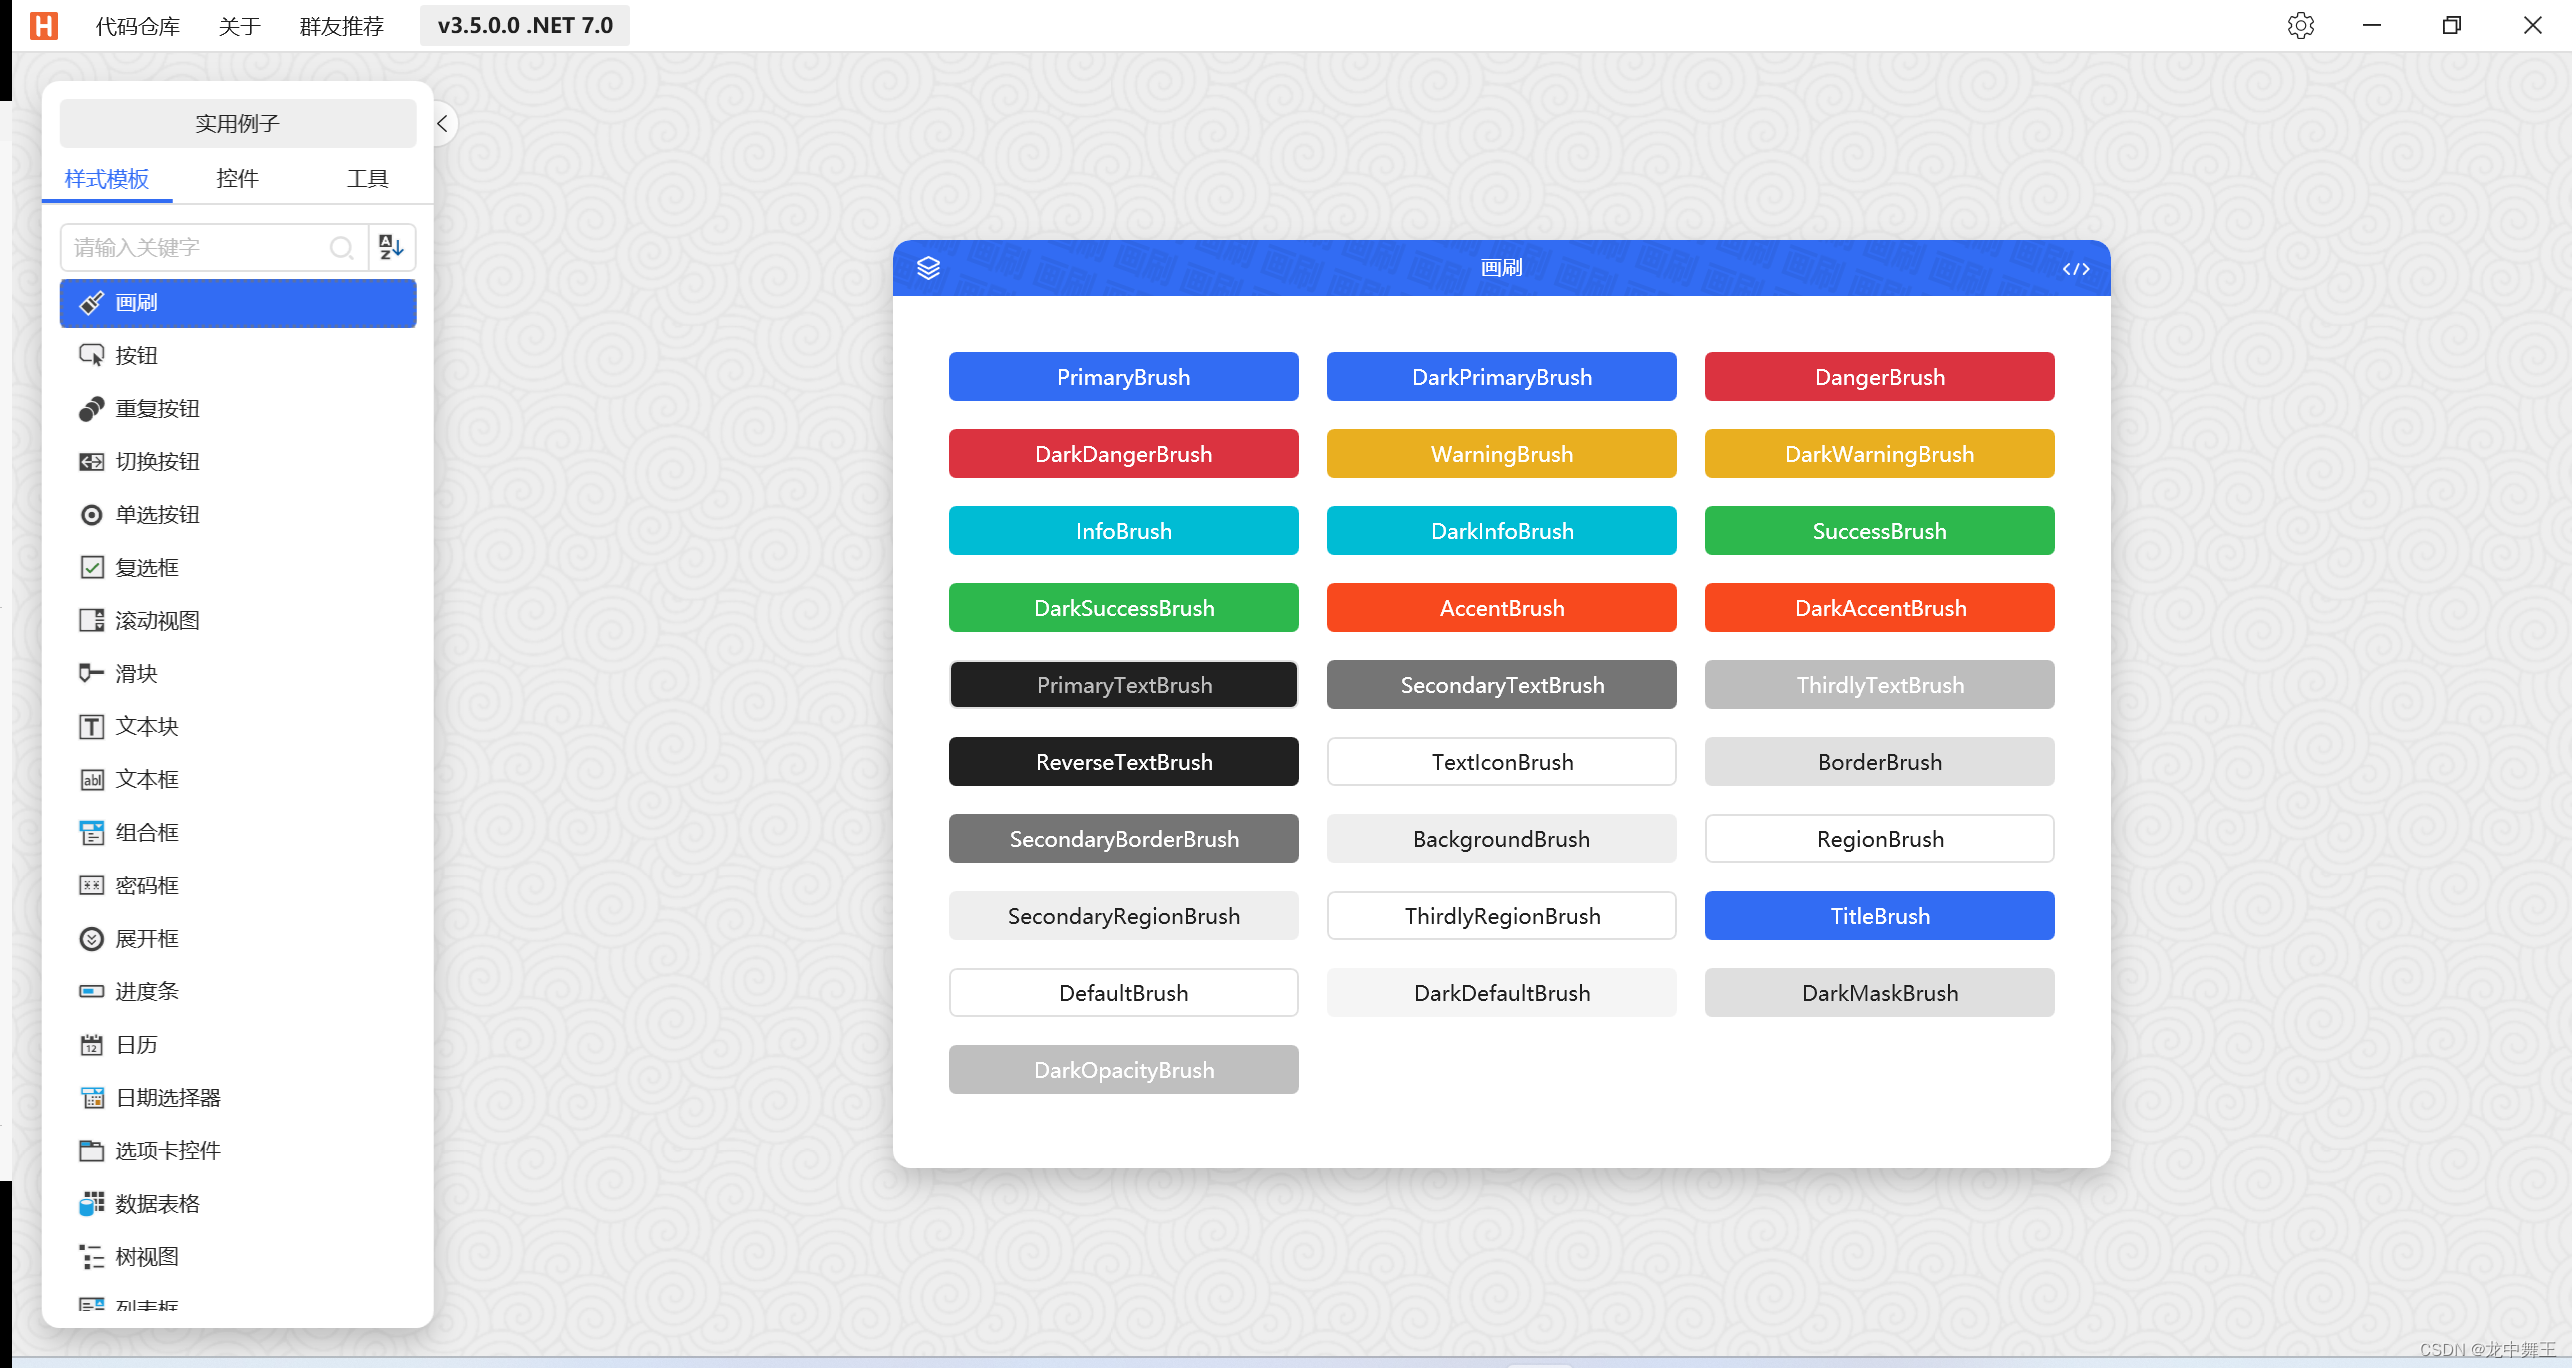Open the 密码框 password box icon
The height and width of the screenshot is (1368, 2572).
(91, 885)
